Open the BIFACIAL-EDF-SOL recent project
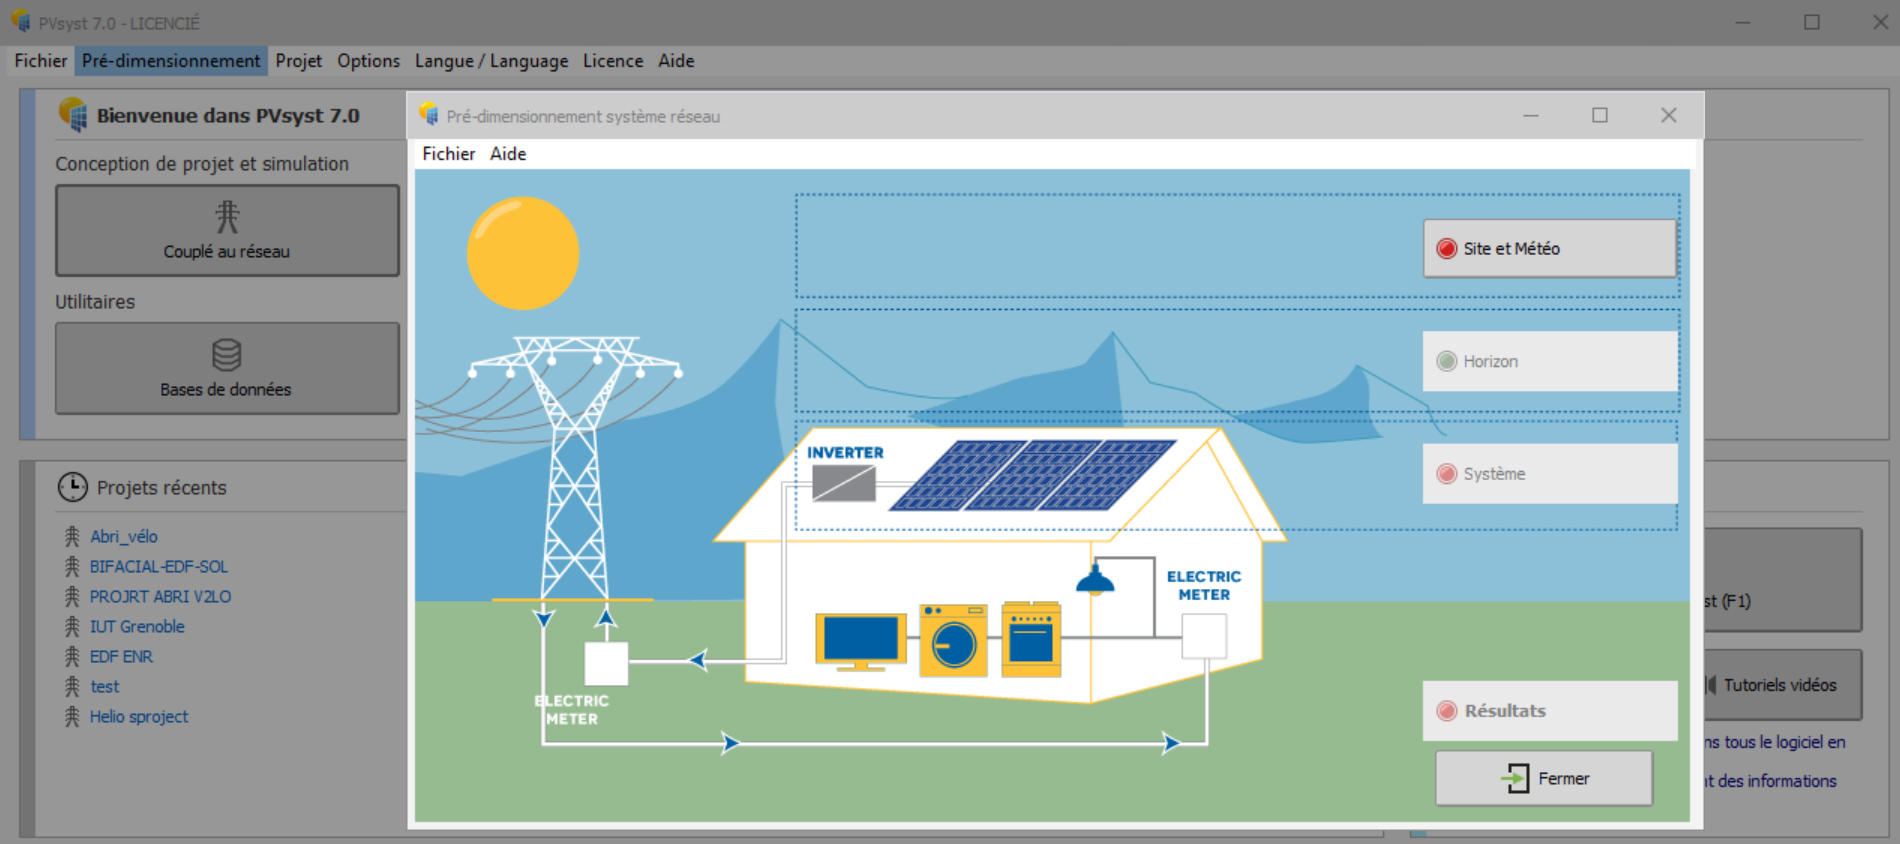 (x=159, y=566)
